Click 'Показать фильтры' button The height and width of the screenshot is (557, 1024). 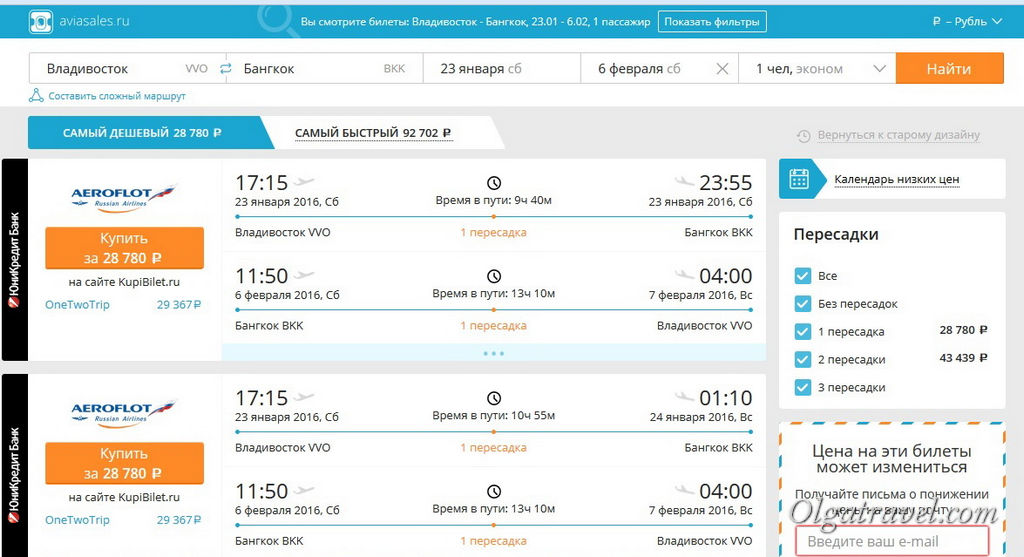712,21
